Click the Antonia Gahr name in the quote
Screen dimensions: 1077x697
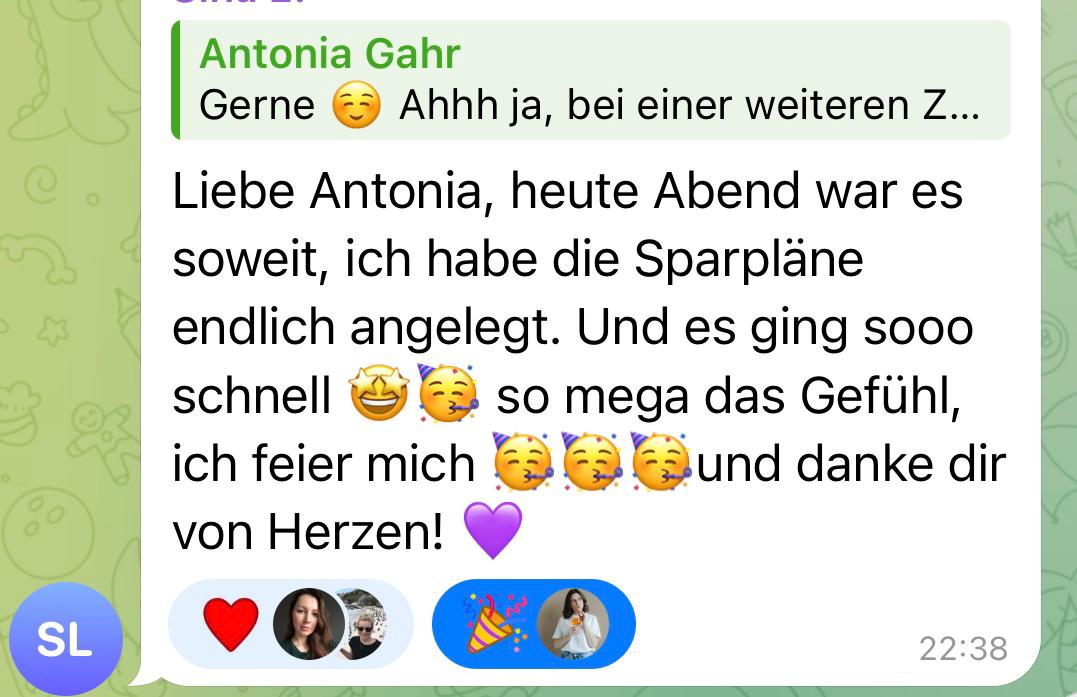(x=330, y=54)
